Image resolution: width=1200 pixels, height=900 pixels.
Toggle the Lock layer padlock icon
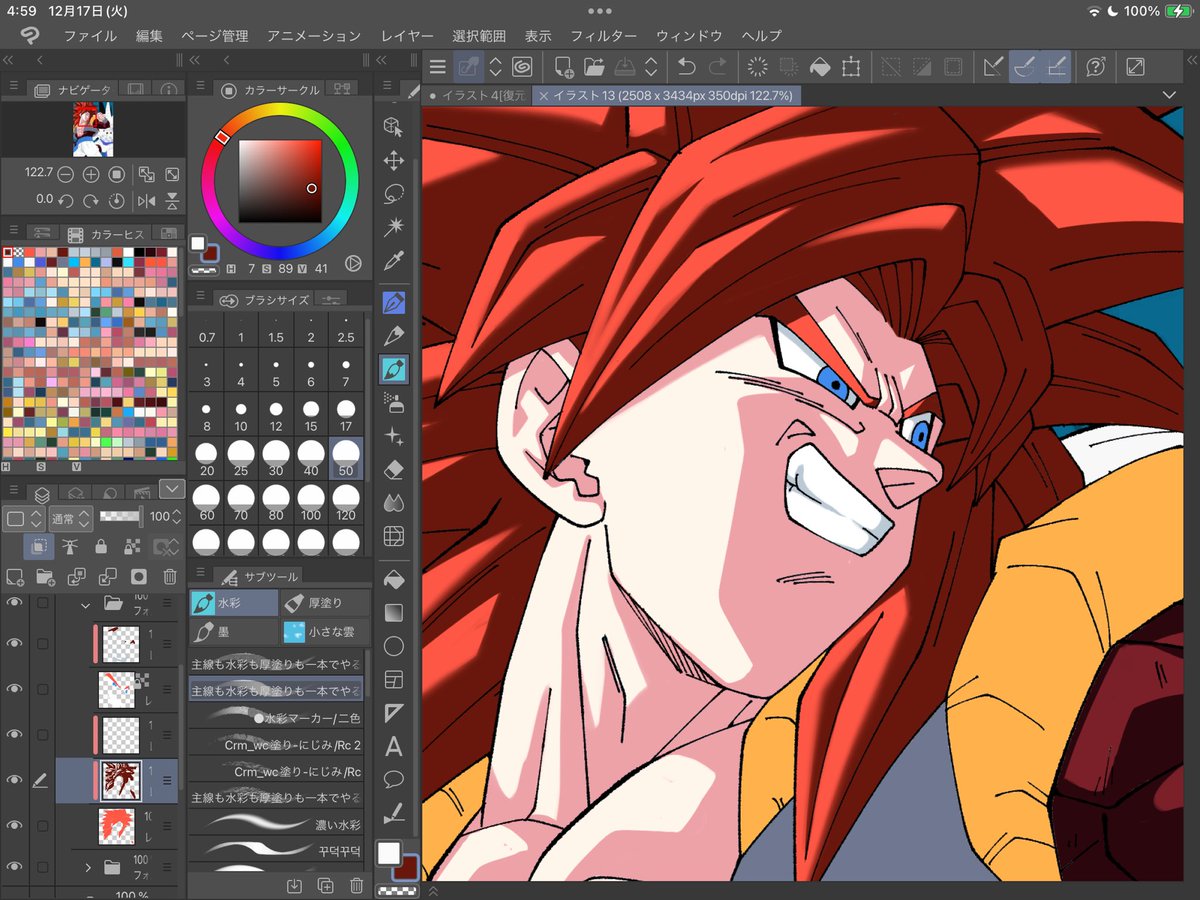(x=100, y=547)
